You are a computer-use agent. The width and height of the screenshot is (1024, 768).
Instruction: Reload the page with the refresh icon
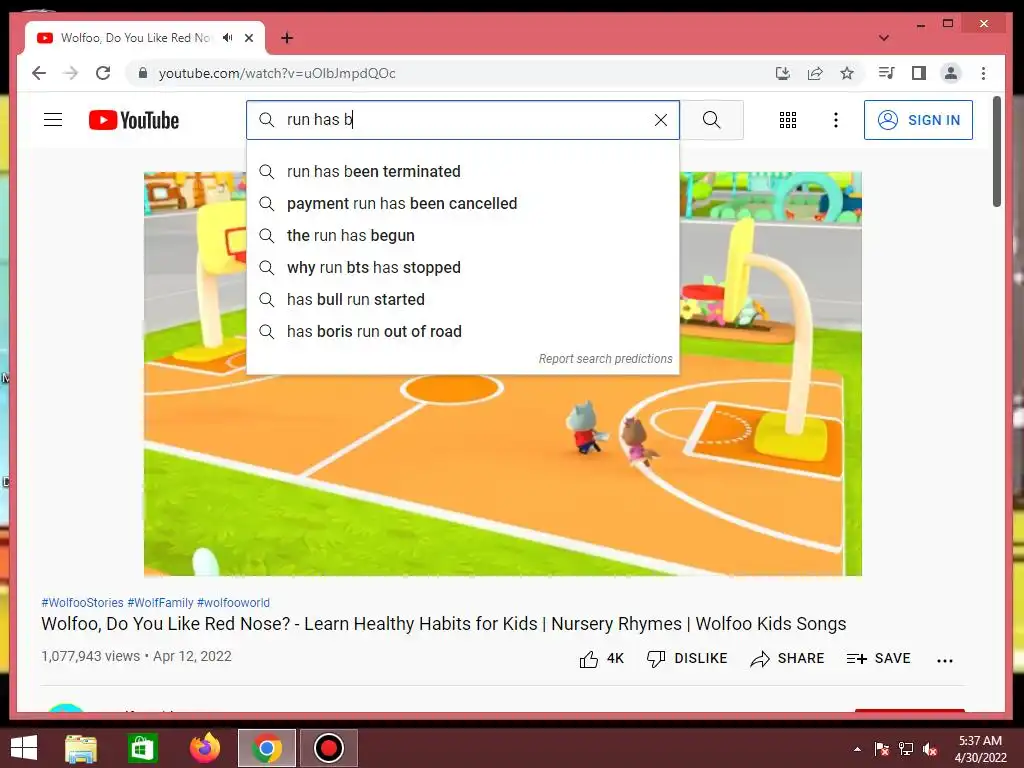103,73
